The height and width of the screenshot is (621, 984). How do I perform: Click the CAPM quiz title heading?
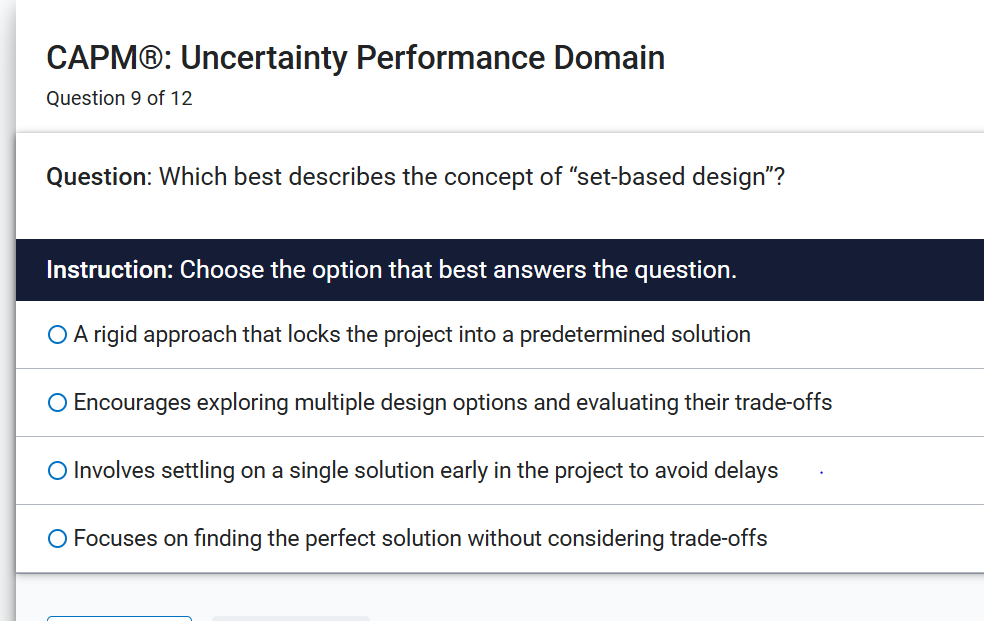(355, 57)
